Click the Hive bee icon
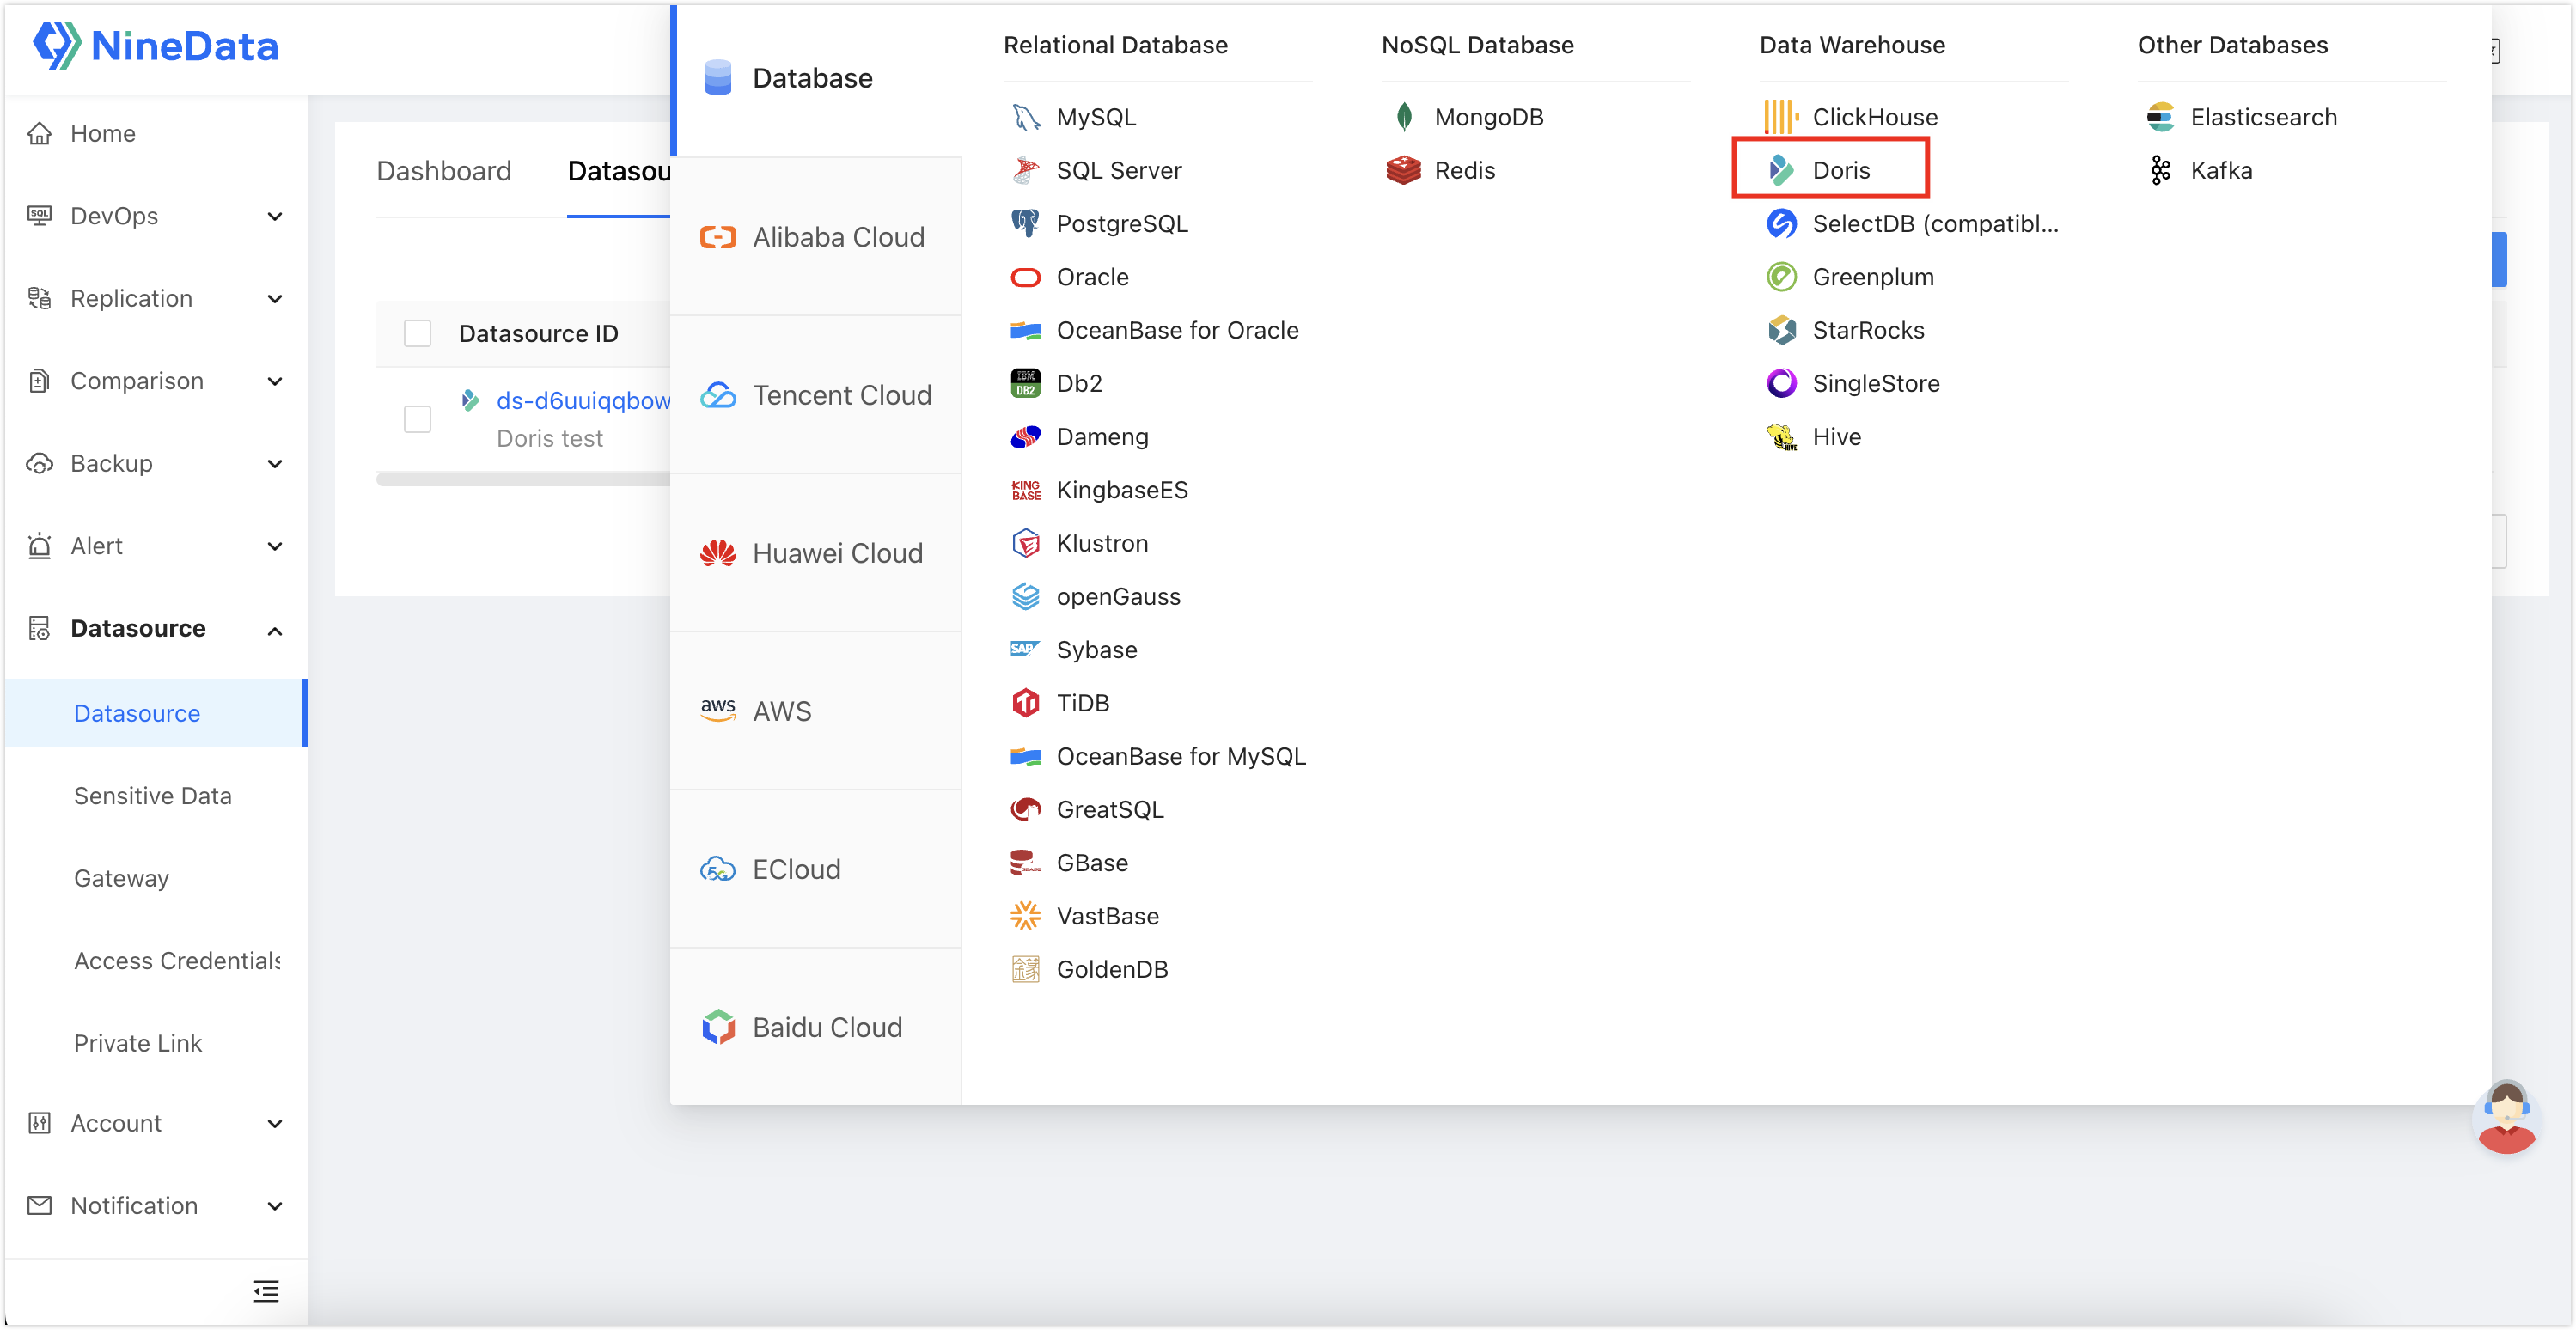This screenshot has height=1330, width=2576. coord(1781,437)
